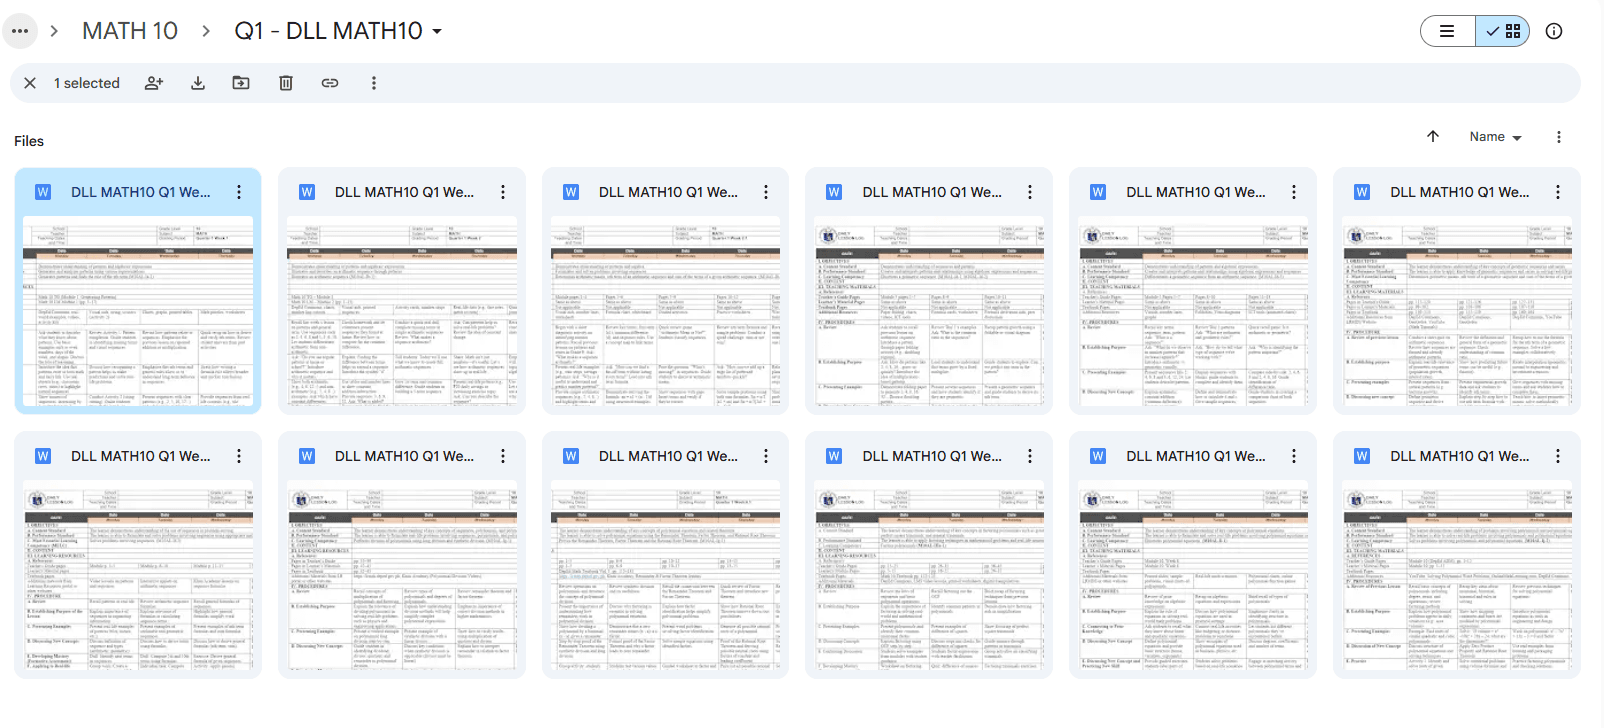
Task: Move selected file to trash
Action: tap(286, 83)
